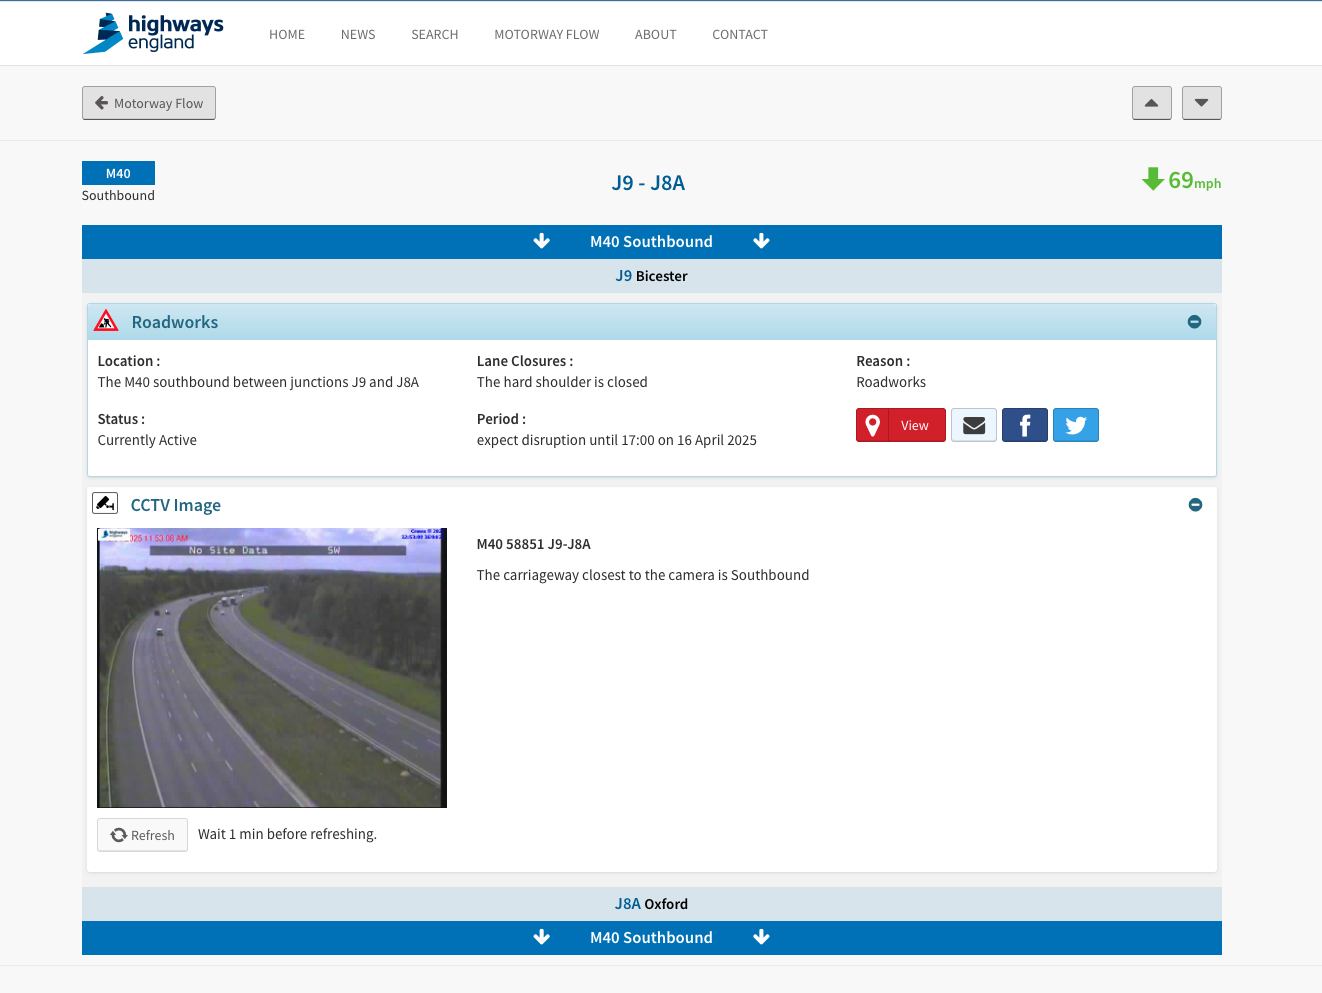
Task: Go to the SEARCH page
Action: pyautogui.click(x=435, y=34)
